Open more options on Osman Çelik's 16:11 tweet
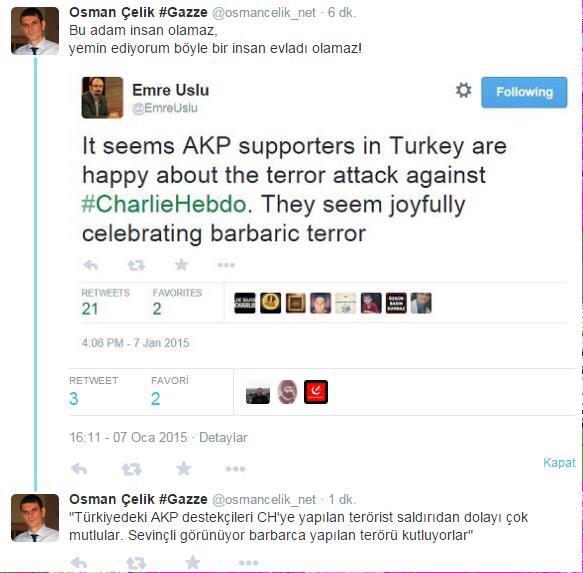583x573 pixels. point(235,469)
